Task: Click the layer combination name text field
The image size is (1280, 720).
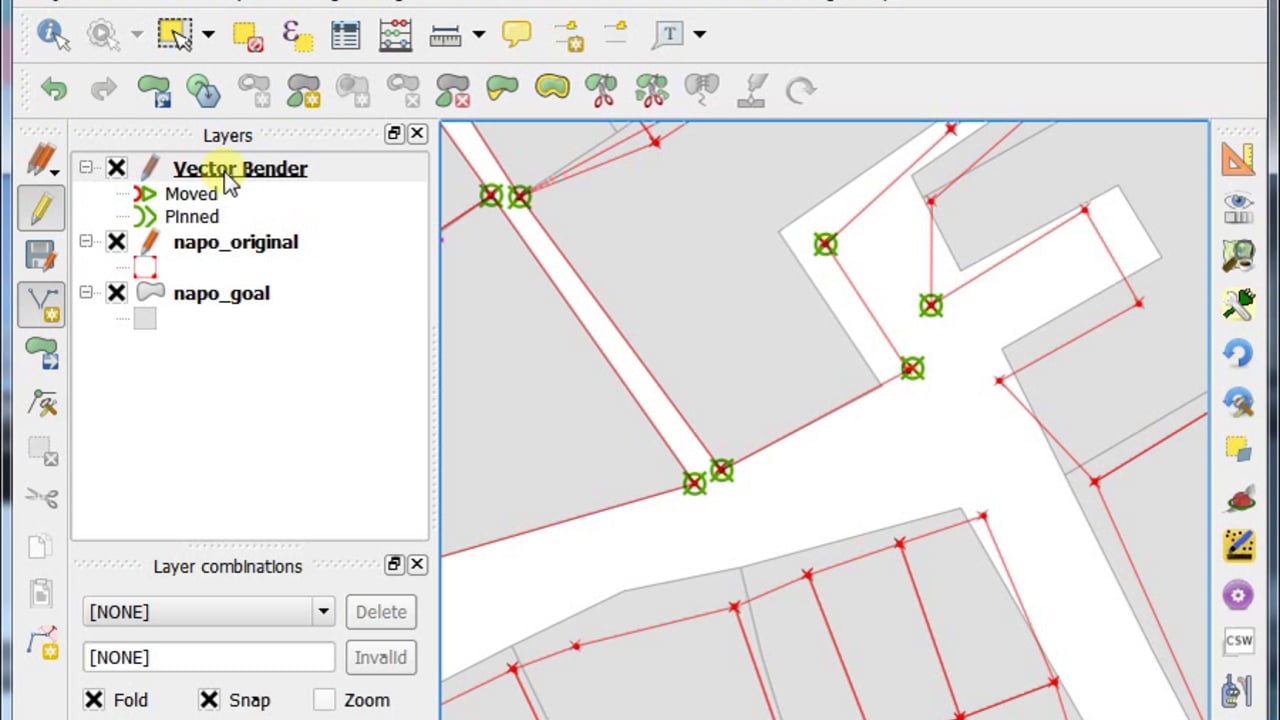Action: 209,657
